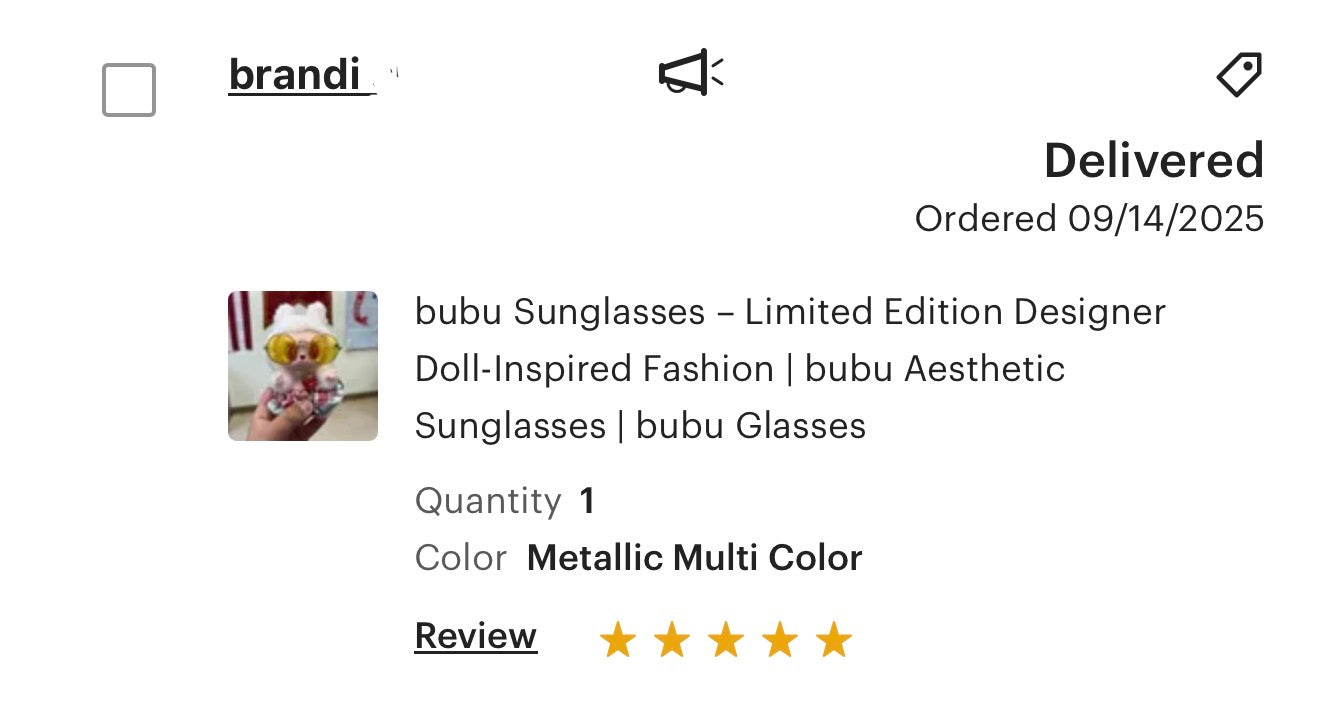Click the fifth rating star
The width and height of the screenshot is (1320, 705).
(x=833, y=637)
